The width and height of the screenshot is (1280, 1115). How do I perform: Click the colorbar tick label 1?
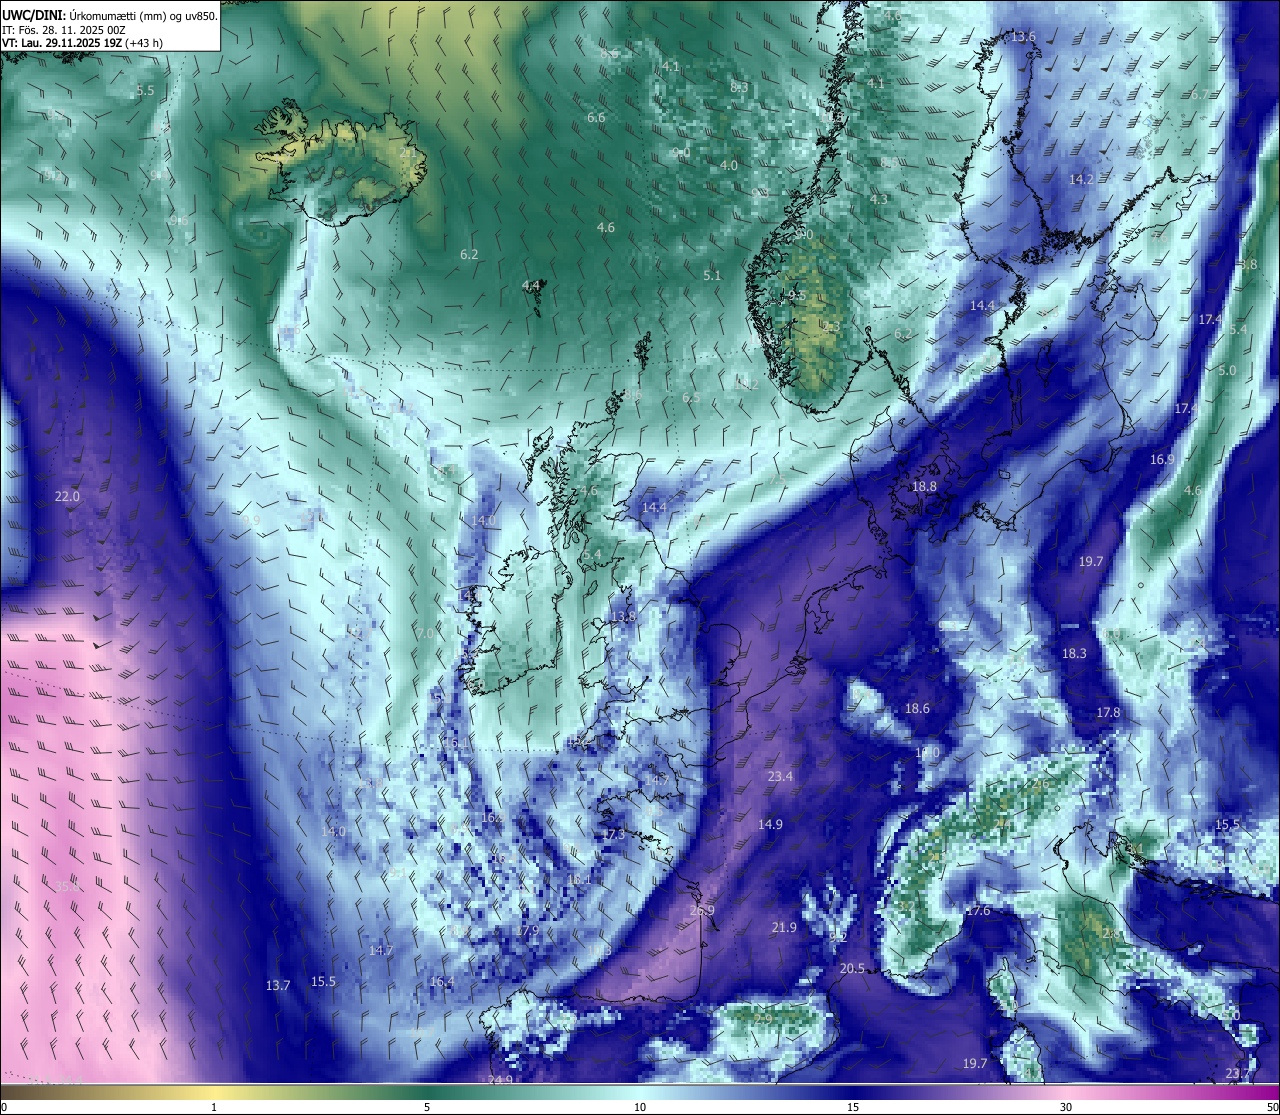[x=214, y=1107]
